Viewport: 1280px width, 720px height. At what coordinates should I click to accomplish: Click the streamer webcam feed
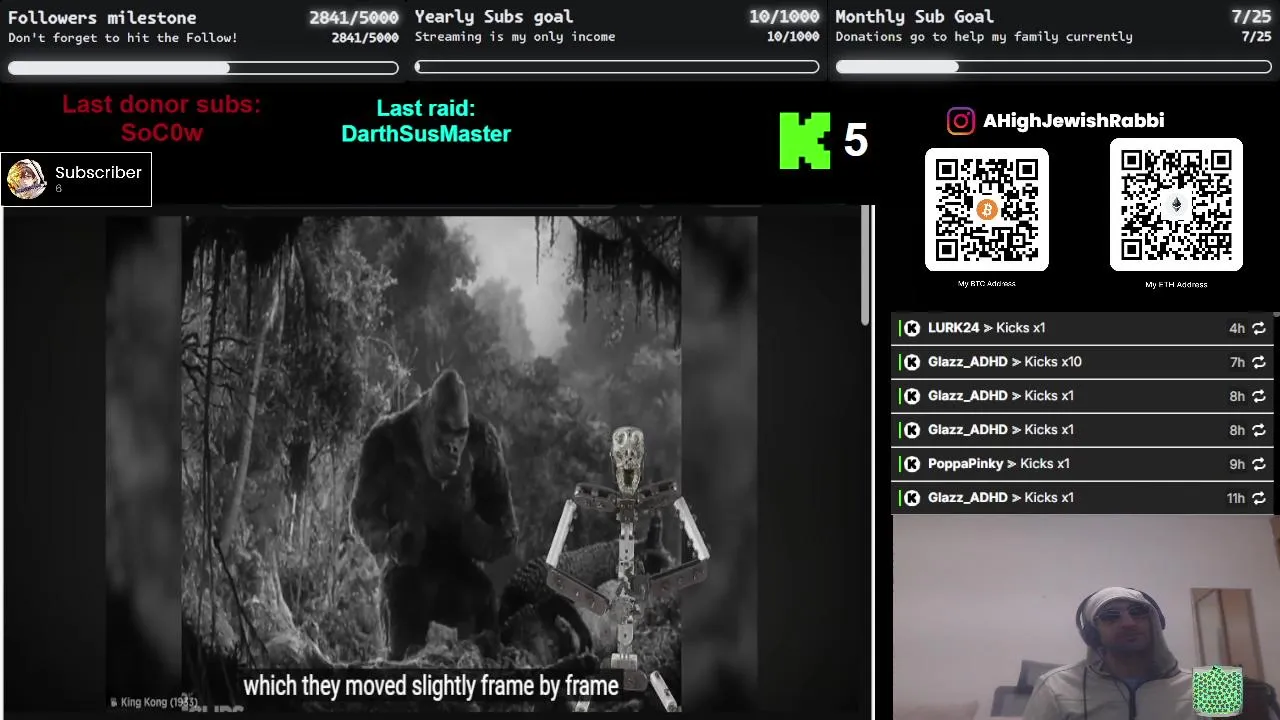coord(1086,618)
